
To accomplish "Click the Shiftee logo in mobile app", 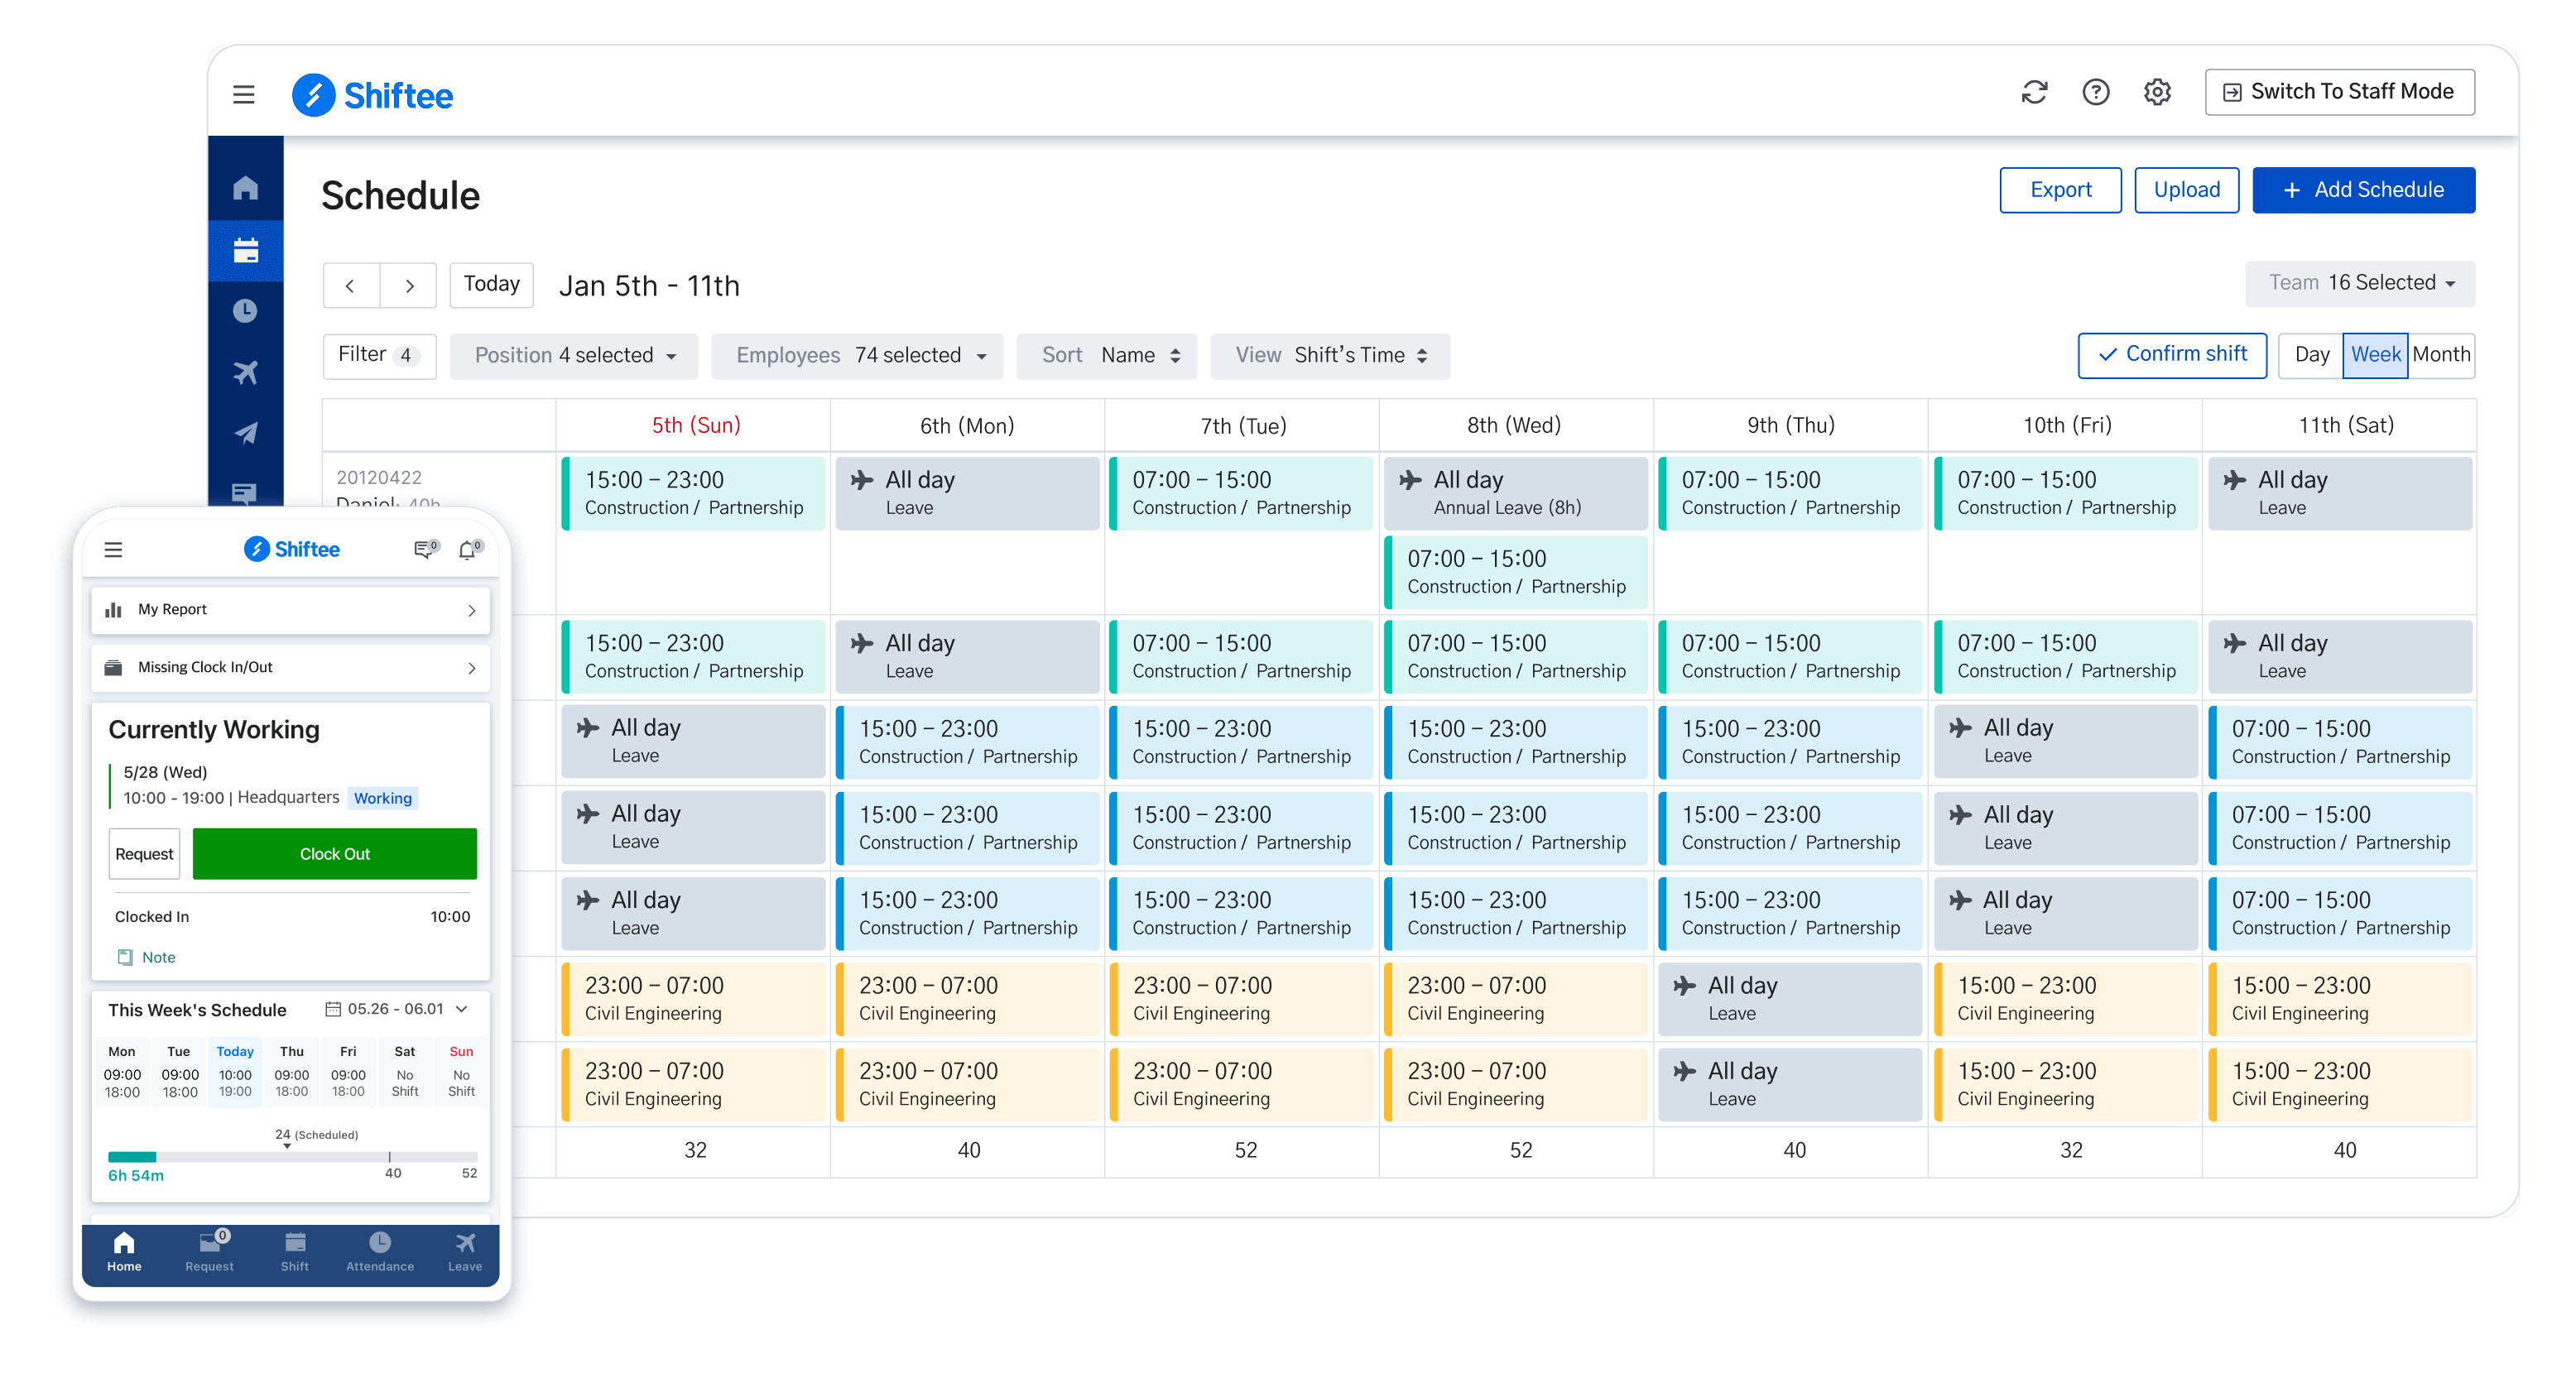I will point(292,549).
